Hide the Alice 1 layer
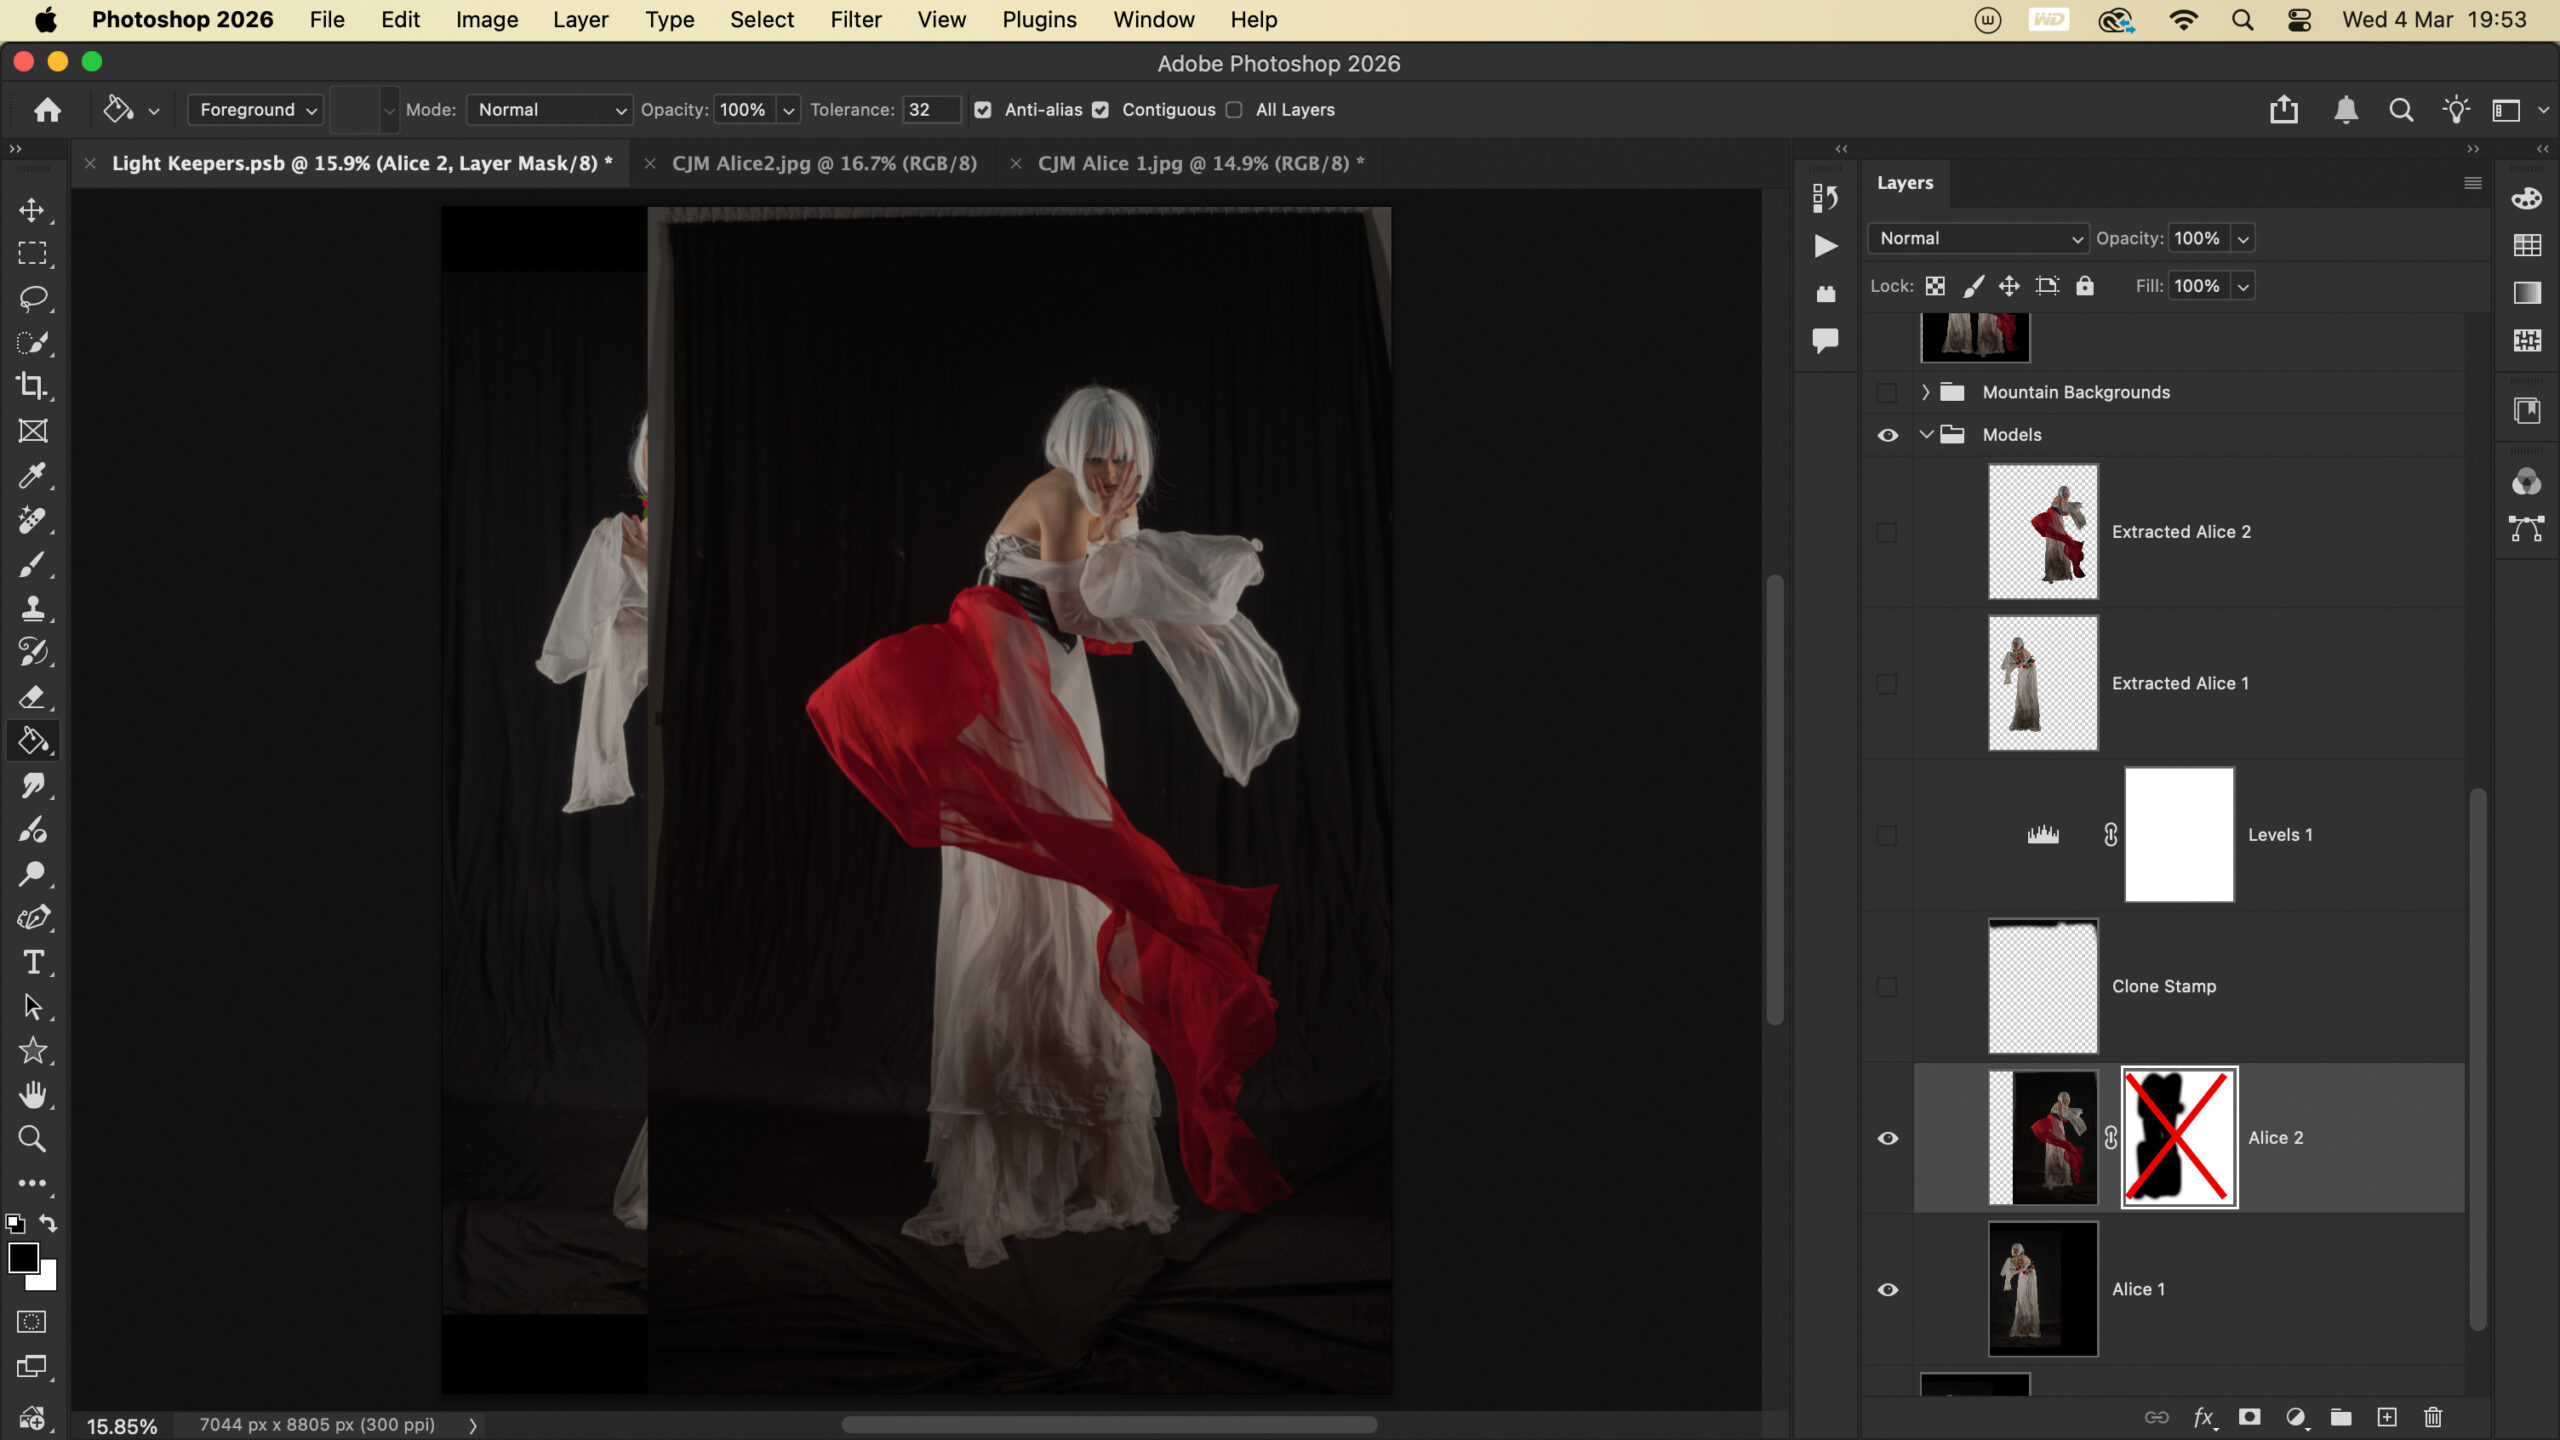Viewport: 2560px width, 1440px height. [x=1887, y=1289]
